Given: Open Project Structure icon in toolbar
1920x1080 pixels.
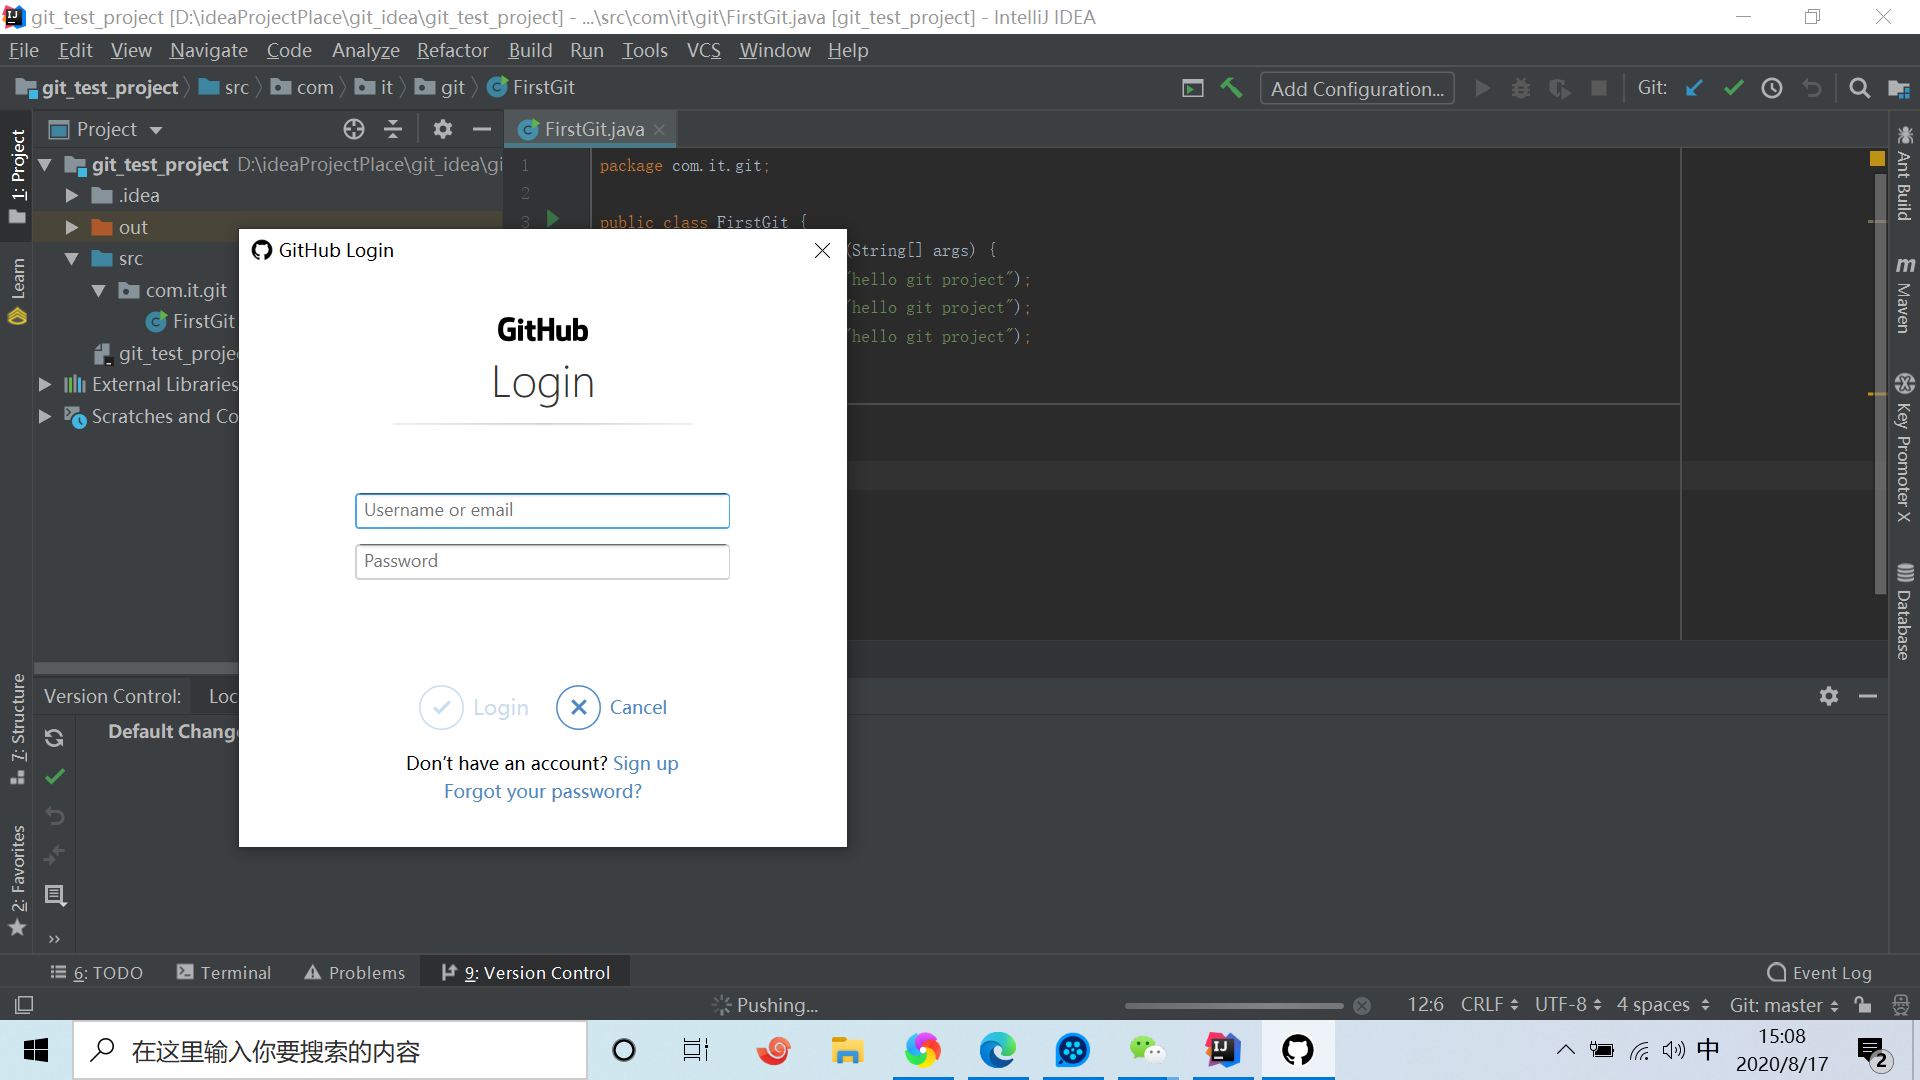Looking at the screenshot, I should pyautogui.click(x=1899, y=88).
